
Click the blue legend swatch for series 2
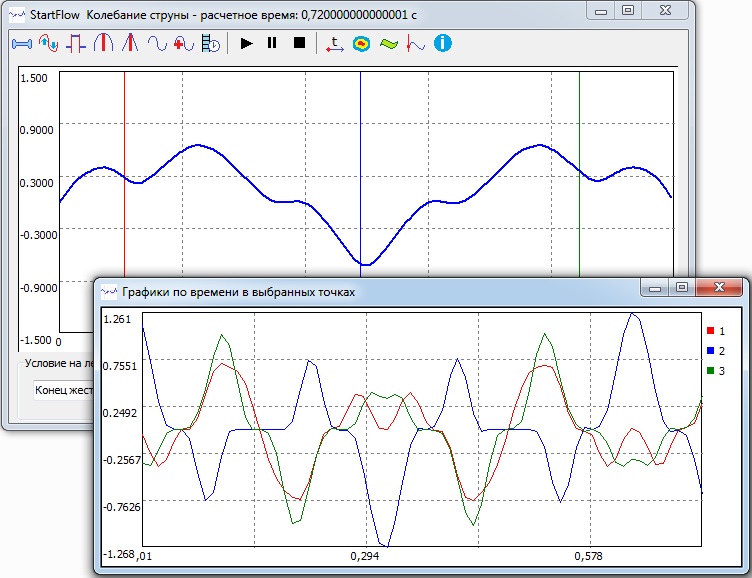pos(711,351)
